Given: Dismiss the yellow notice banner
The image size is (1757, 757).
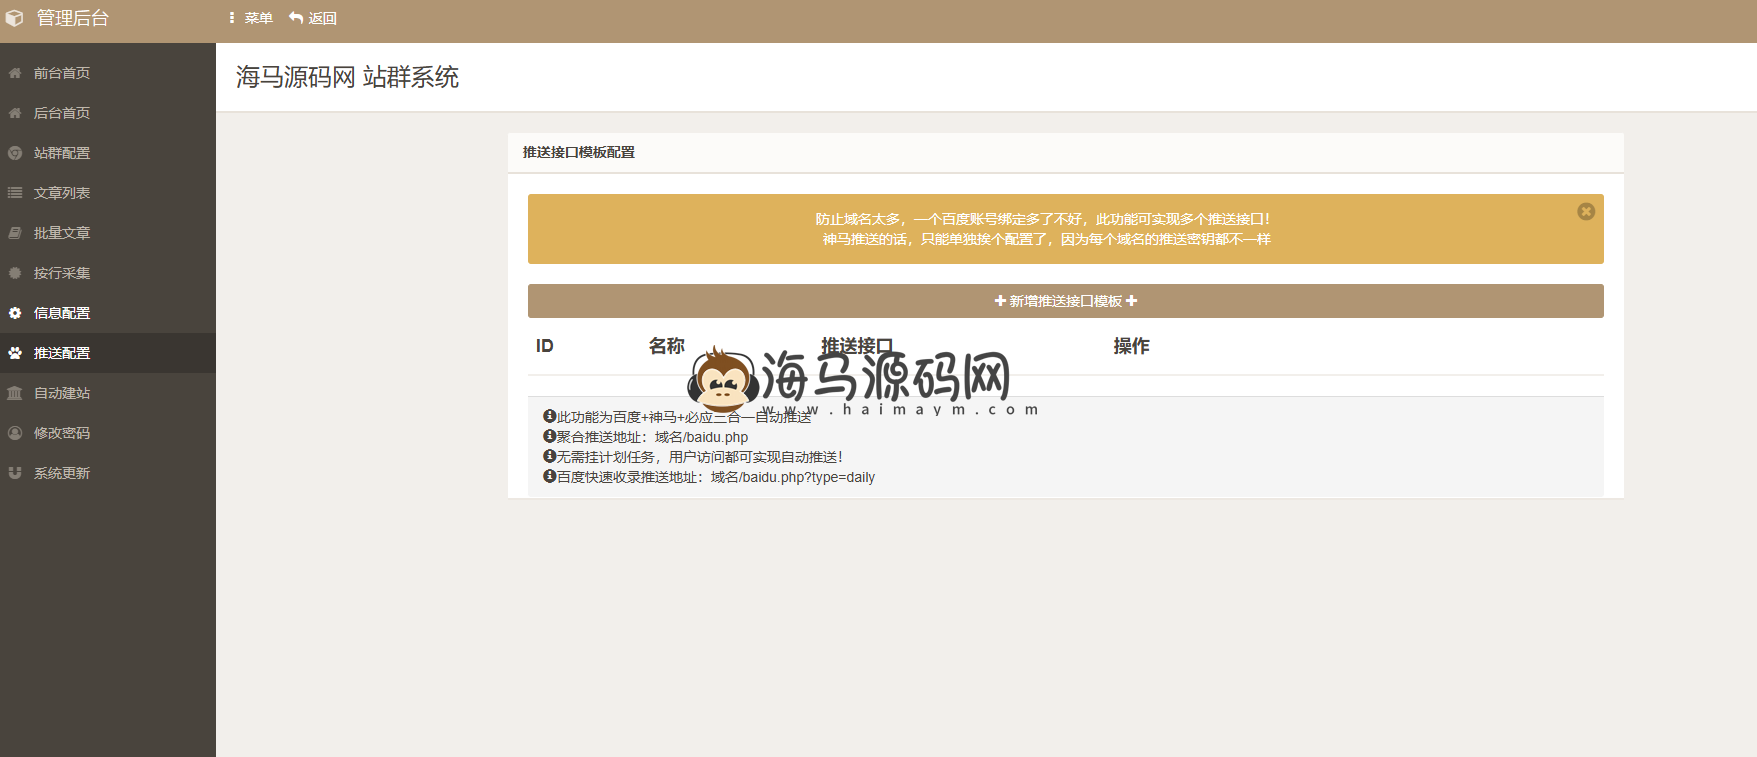Looking at the screenshot, I should click(1585, 211).
